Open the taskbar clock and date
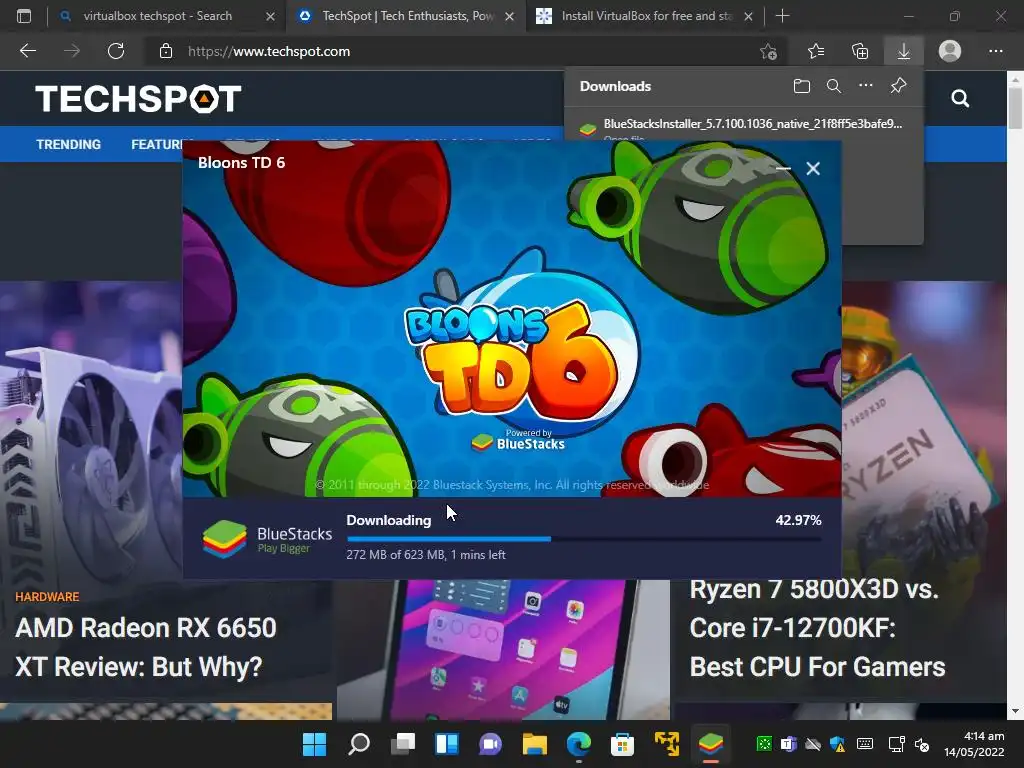Screen dimensions: 1024x768 coord(974,744)
